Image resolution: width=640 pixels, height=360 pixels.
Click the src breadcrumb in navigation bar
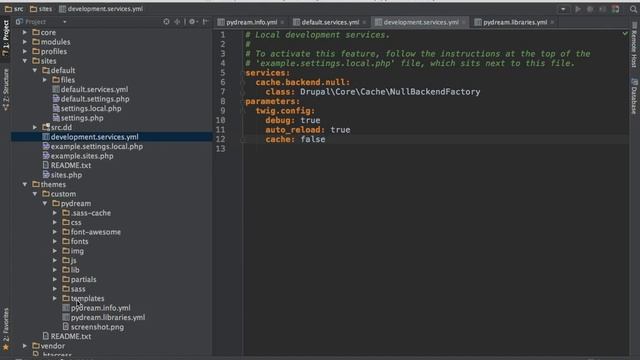pos(14,9)
